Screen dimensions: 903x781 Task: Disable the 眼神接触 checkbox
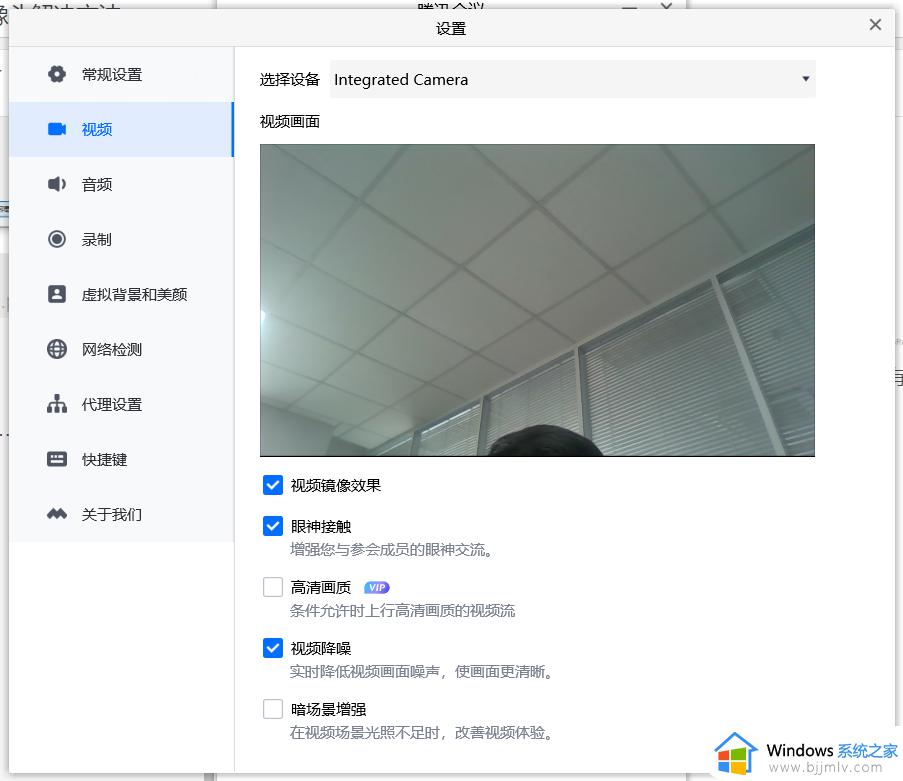tap(272, 526)
